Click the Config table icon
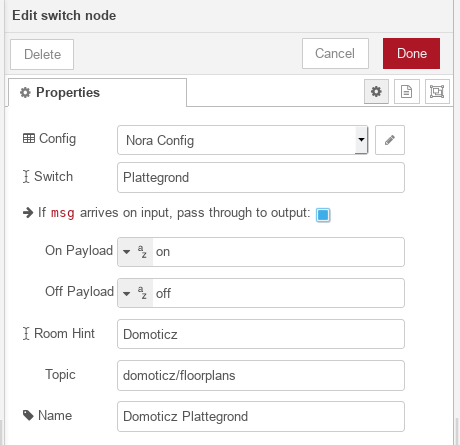 pyautogui.click(x=29, y=138)
